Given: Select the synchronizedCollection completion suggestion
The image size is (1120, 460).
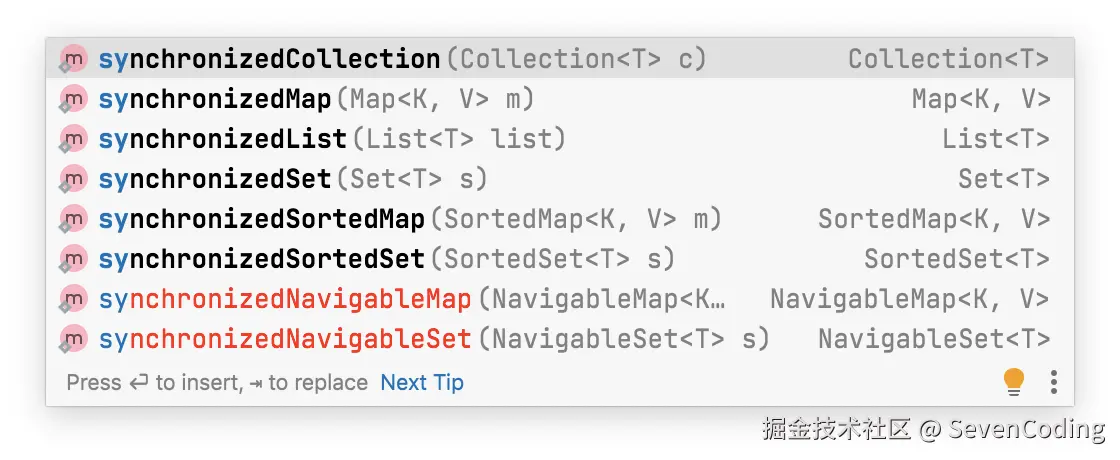Looking at the screenshot, I should coord(560,59).
